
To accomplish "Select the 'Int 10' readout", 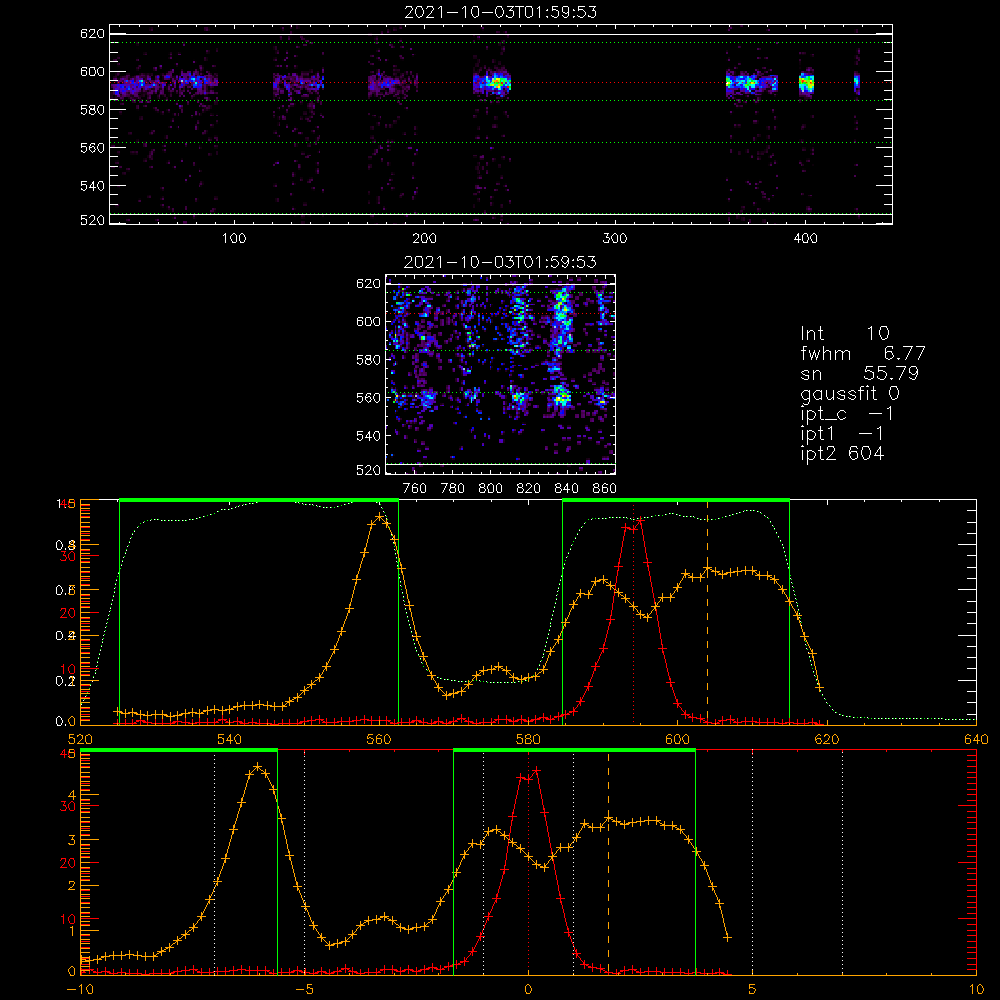I will coord(845,333).
